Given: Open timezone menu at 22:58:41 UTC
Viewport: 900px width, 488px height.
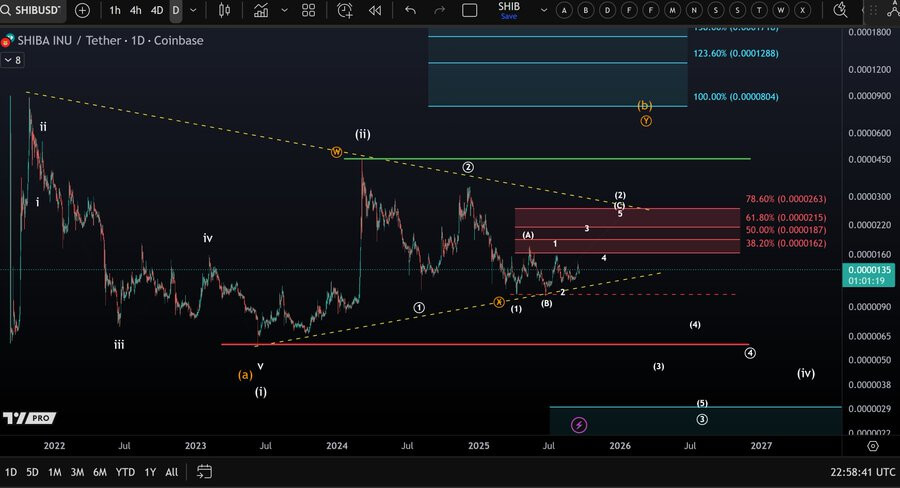Looking at the screenshot, I should [x=862, y=472].
